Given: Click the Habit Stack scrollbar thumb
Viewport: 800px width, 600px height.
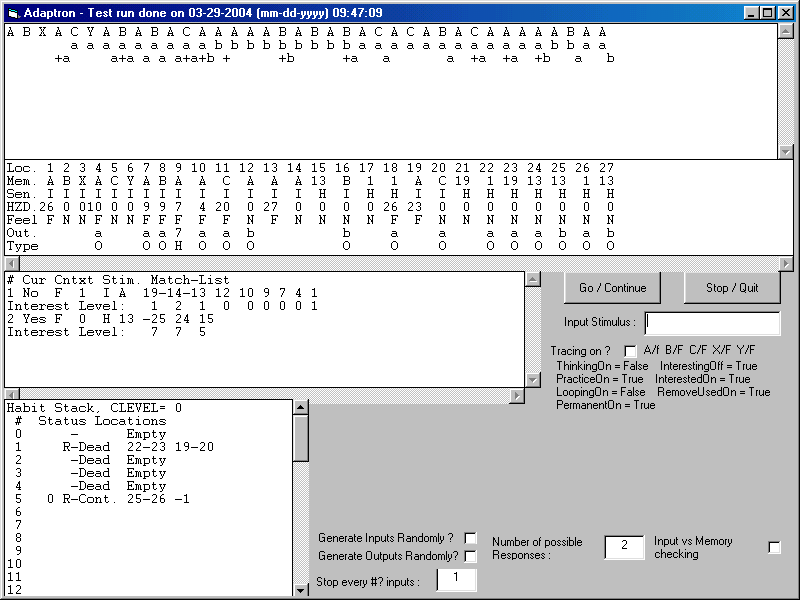Looking at the screenshot, I should click(x=301, y=438).
